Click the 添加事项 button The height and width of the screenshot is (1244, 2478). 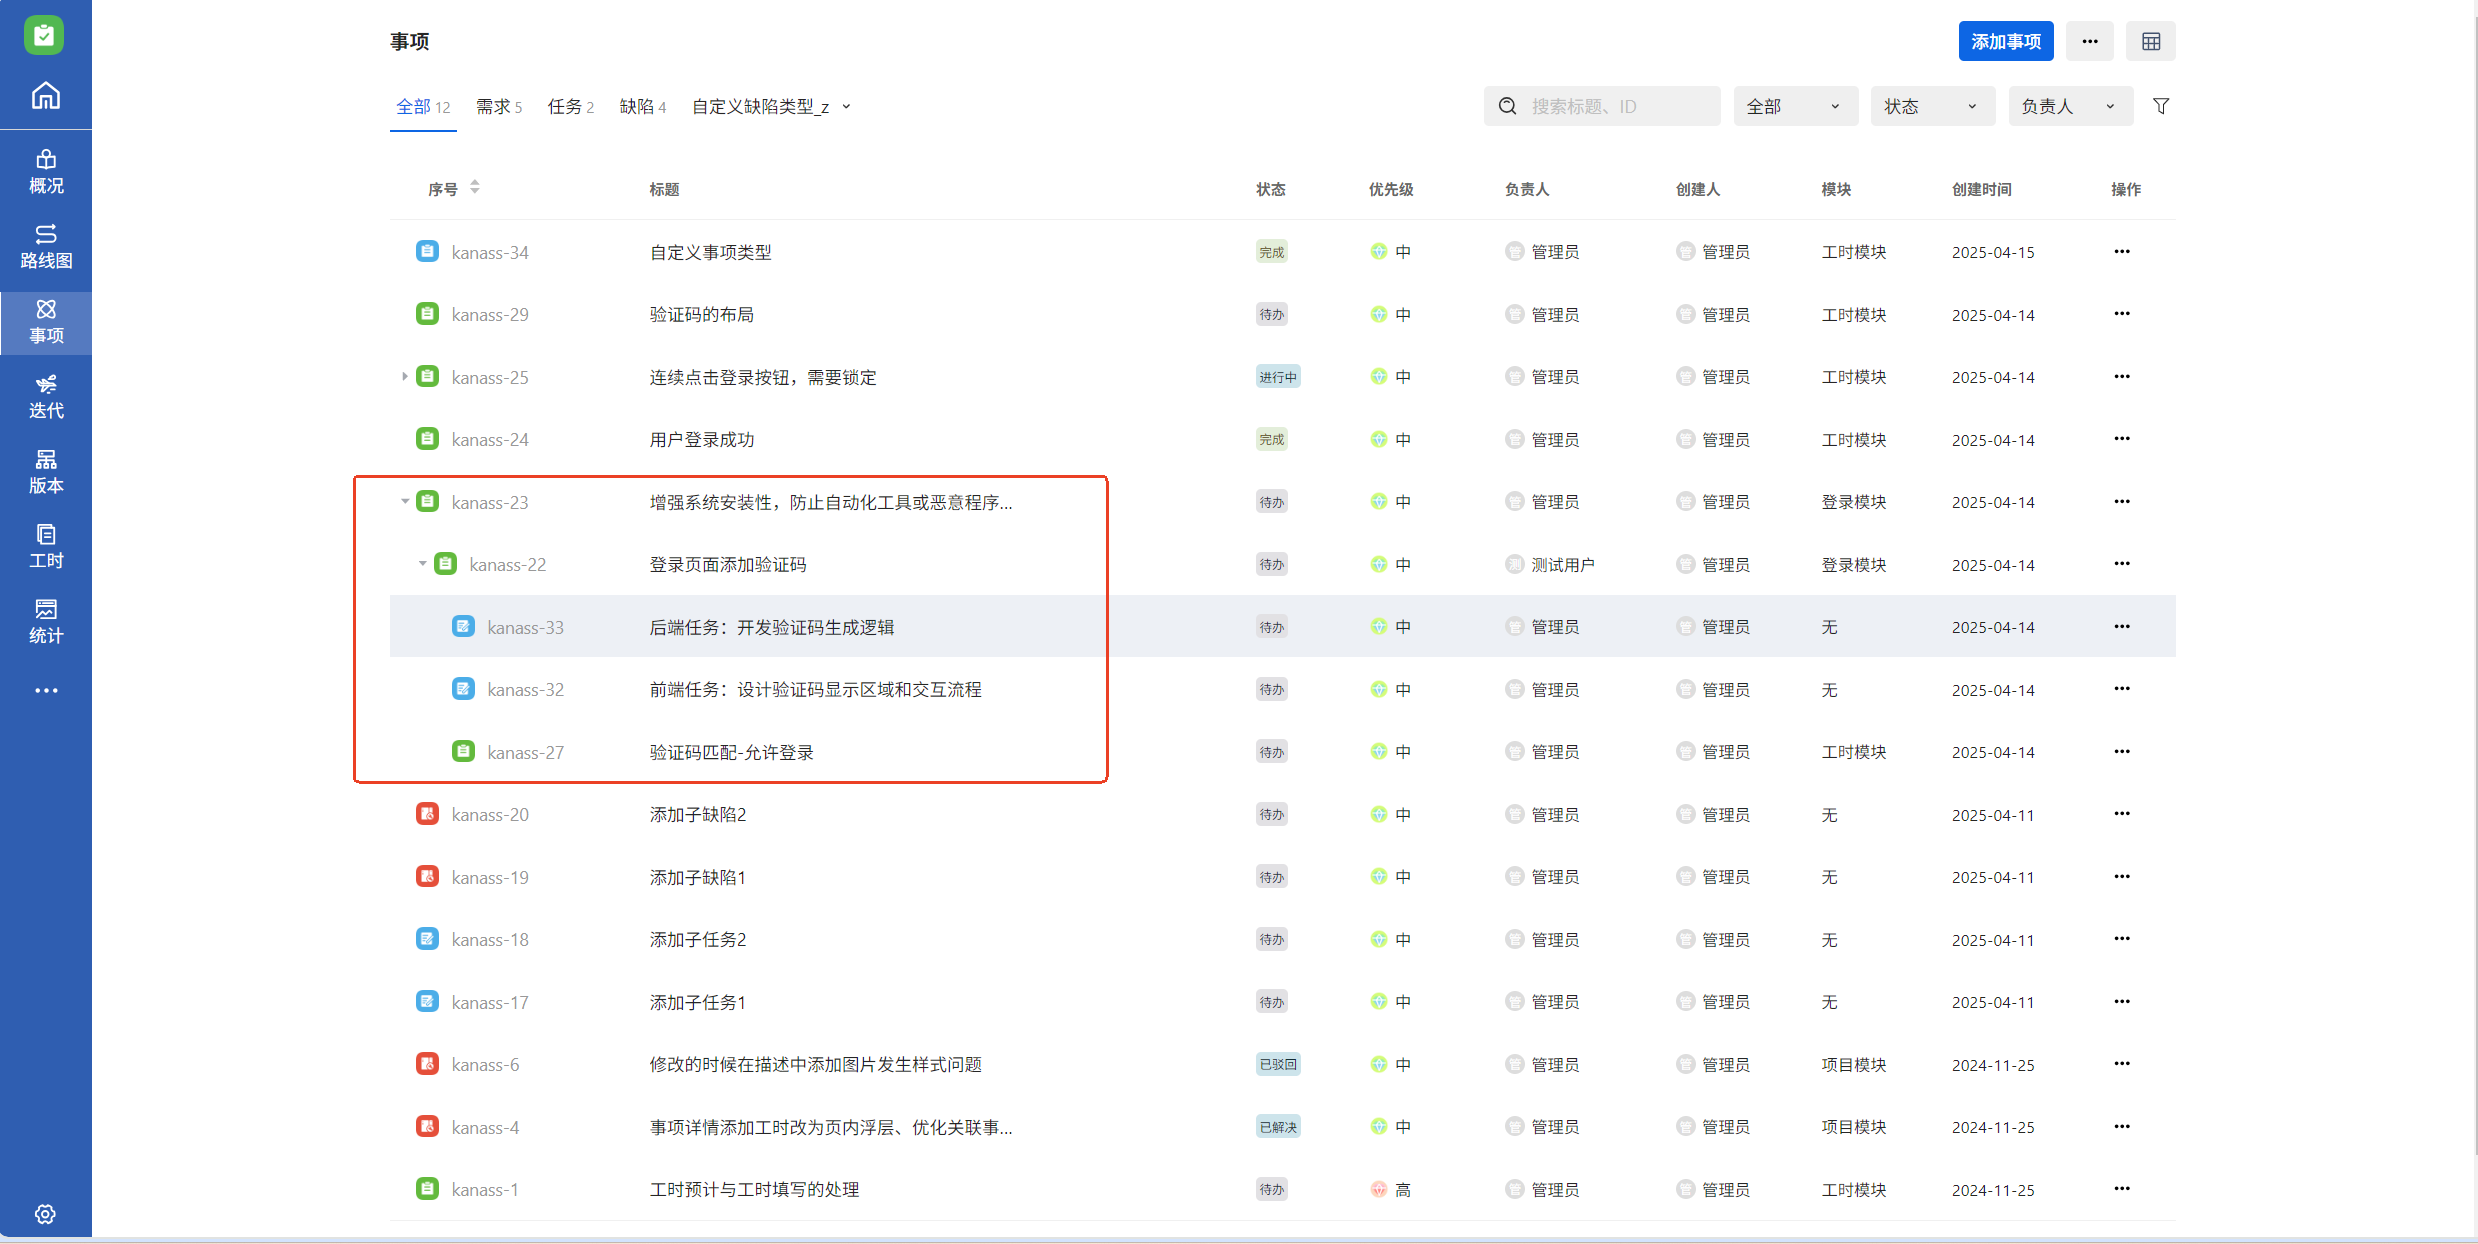coord(2005,41)
